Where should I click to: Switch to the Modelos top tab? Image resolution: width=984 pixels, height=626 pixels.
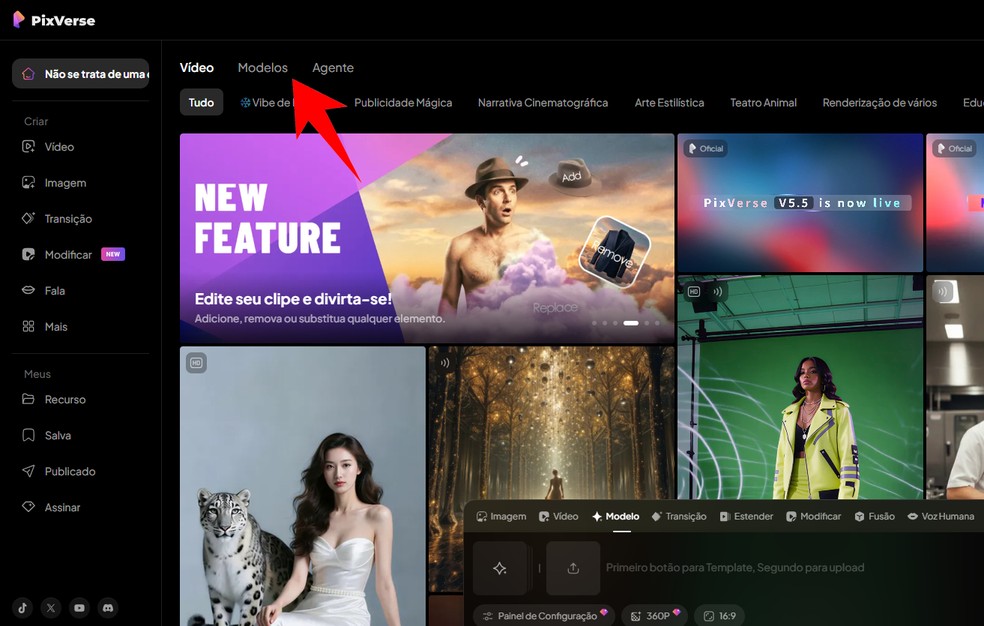[262, 68]
